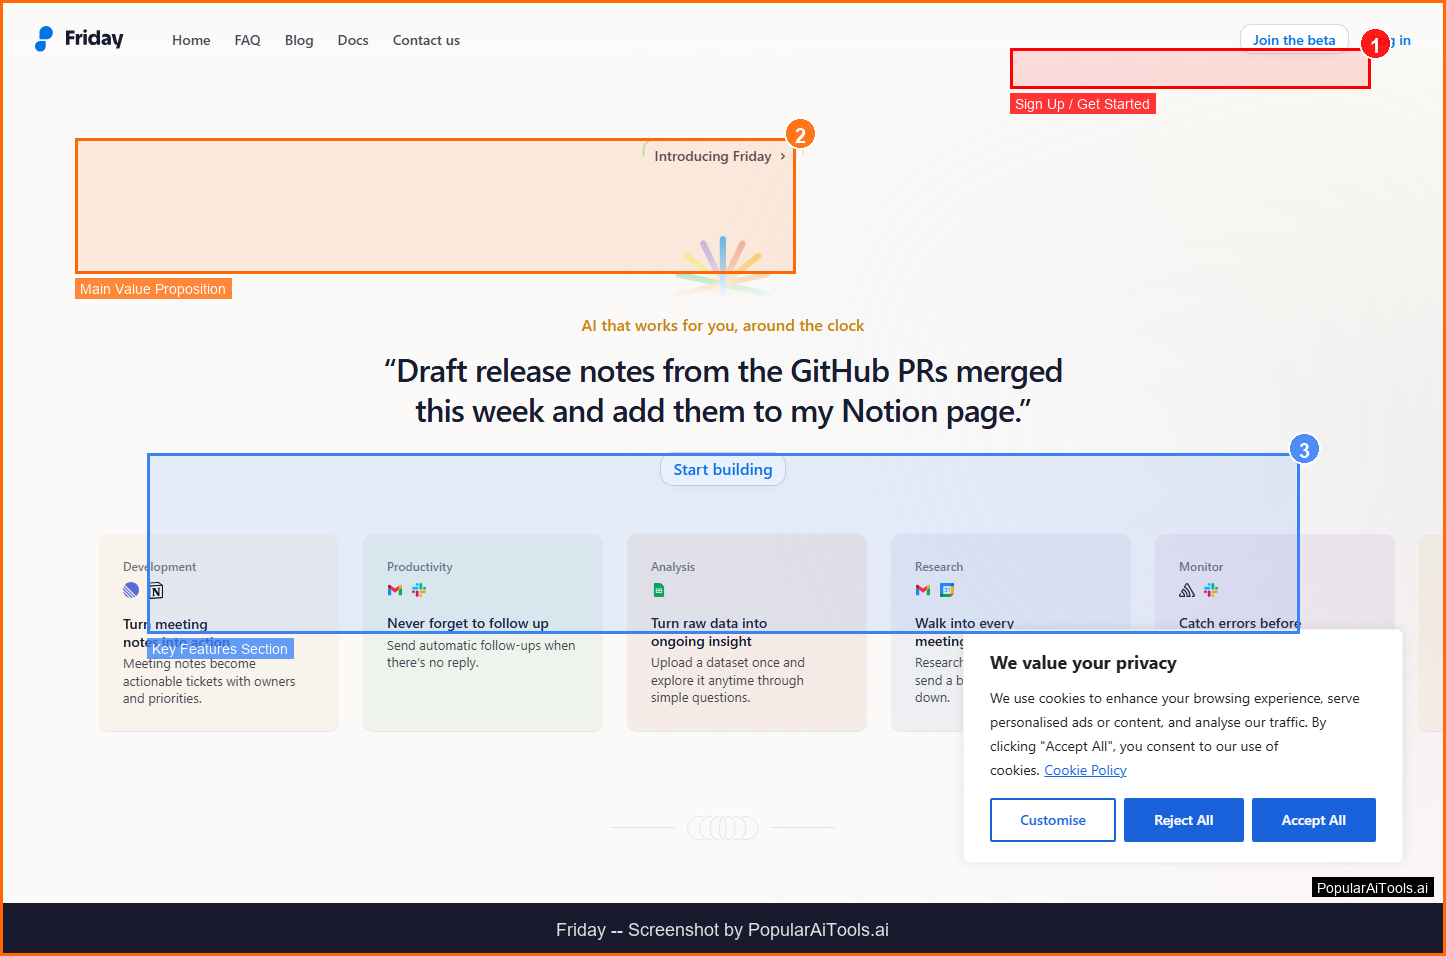Click the Slack icon in Productivity card

pyautogui.click(x=419, y=590)
